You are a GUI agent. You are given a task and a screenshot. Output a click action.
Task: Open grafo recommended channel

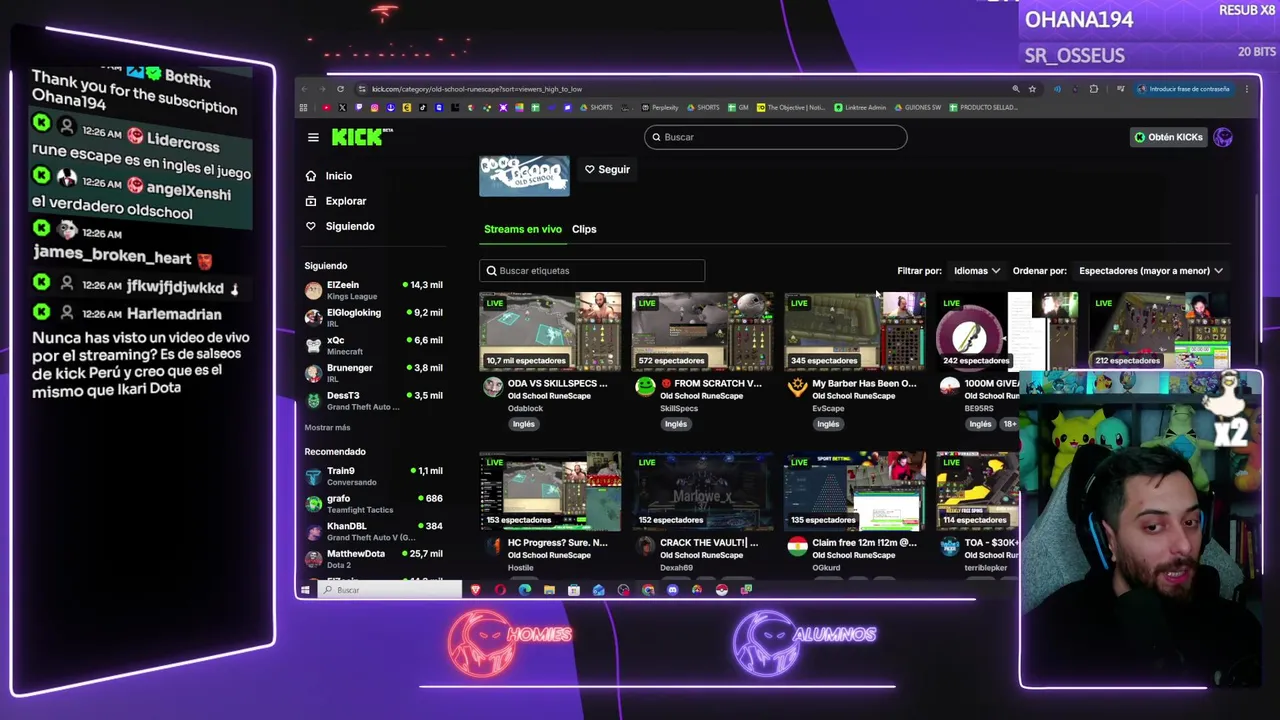(x=373, y=503)
